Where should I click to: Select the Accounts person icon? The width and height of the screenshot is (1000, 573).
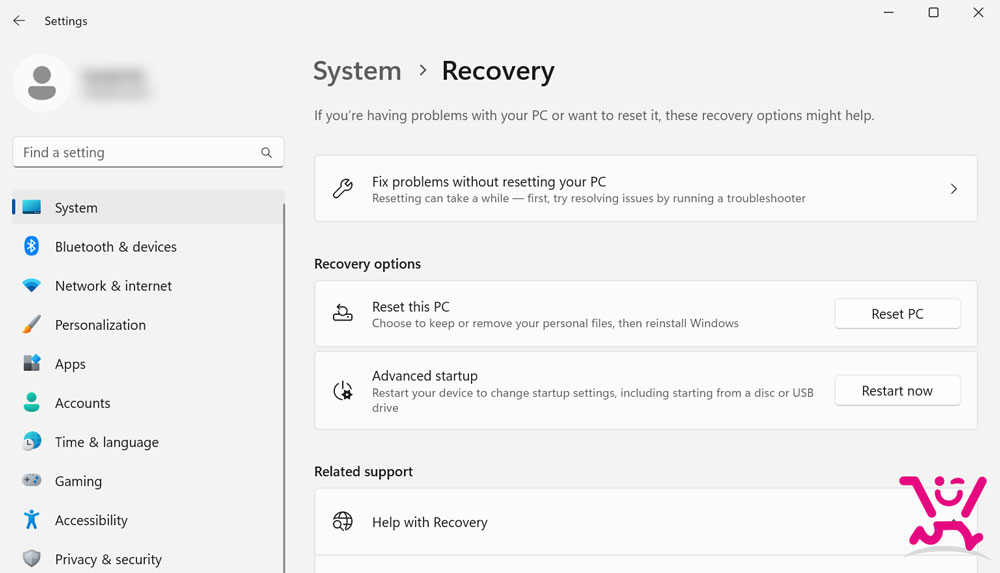[x=31, y=402]
